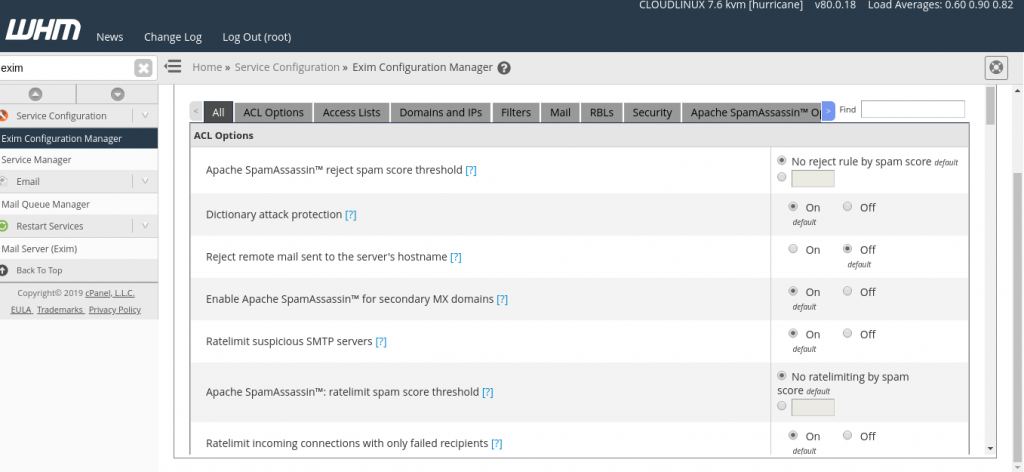Turn On reject remote mail to hostname
This screenshot has height=472, width=1024.
793,249
